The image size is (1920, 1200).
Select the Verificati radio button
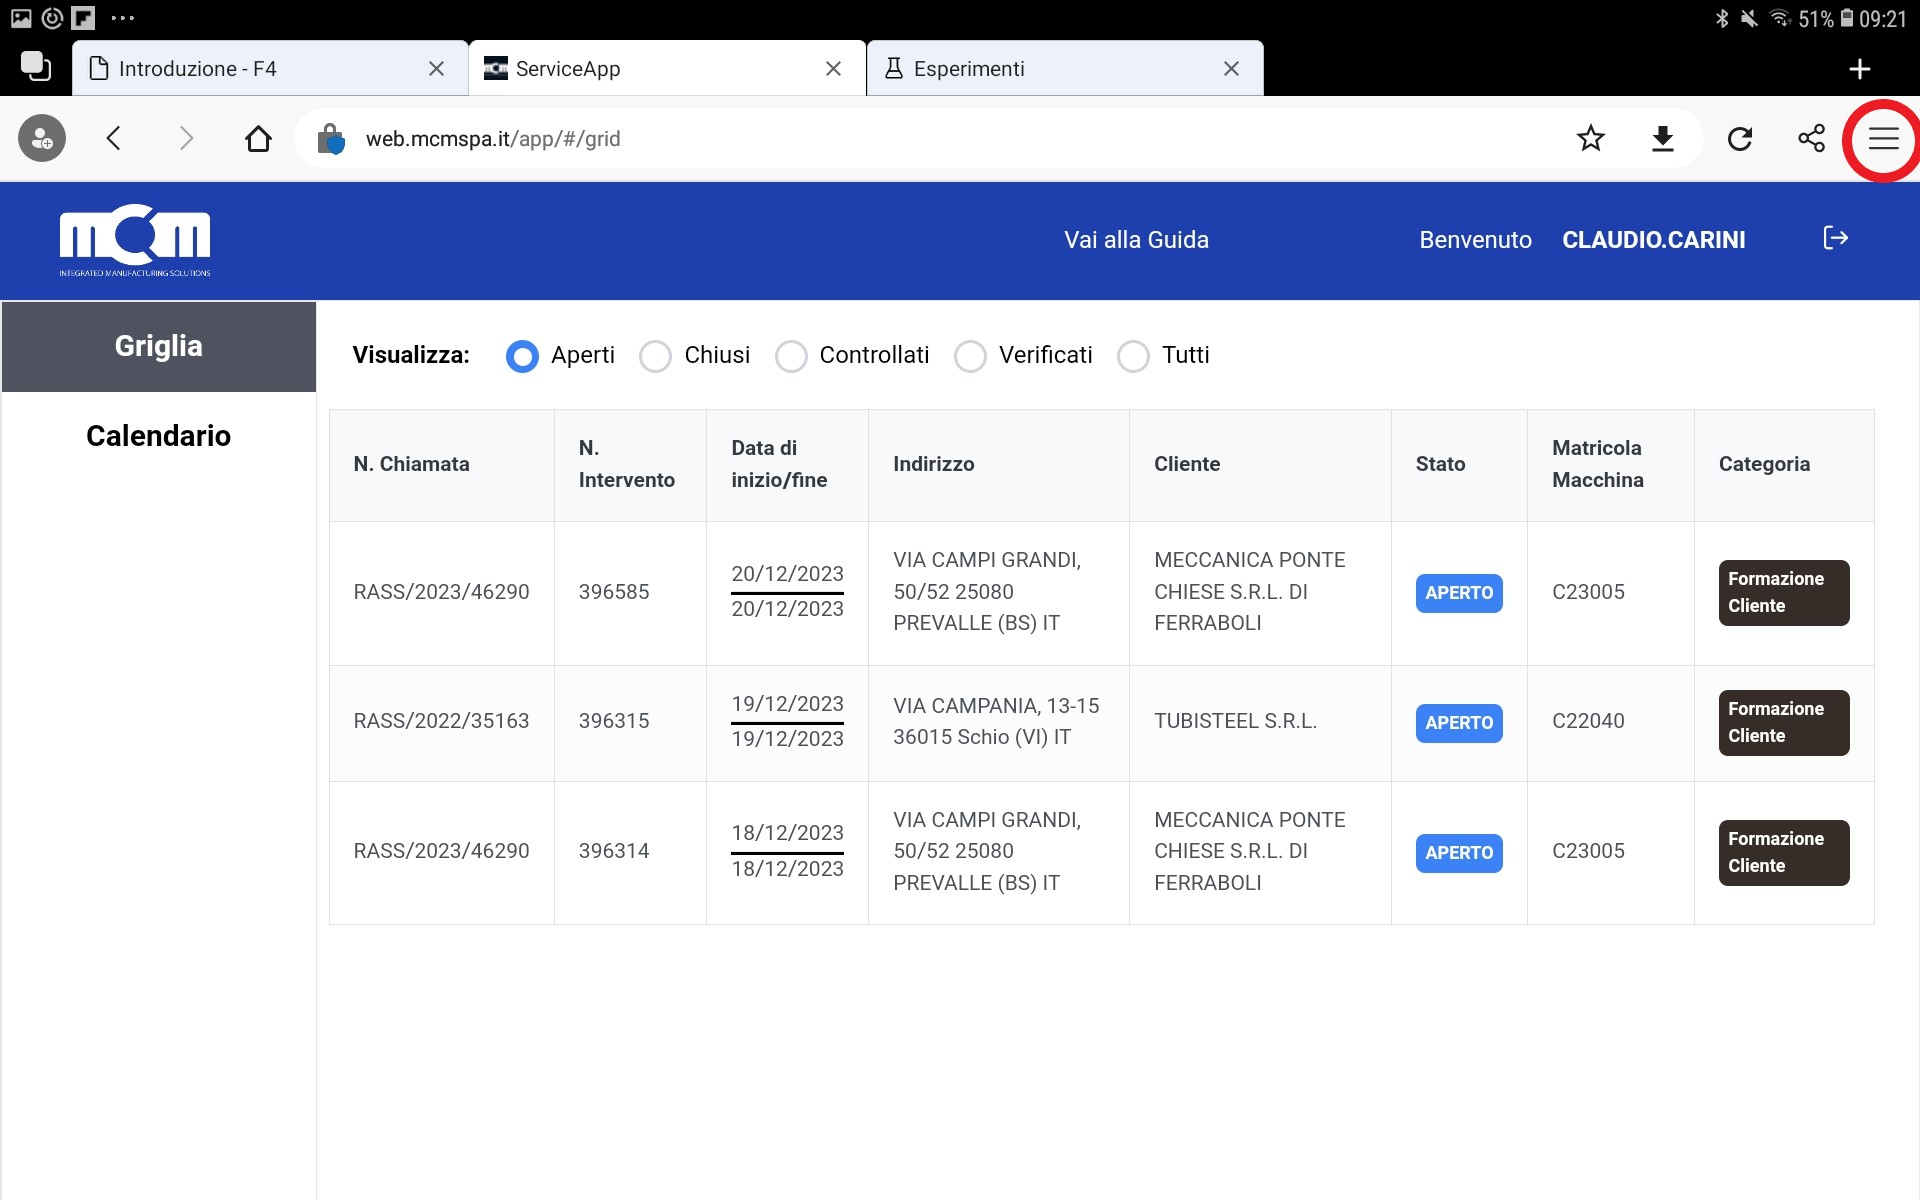(x=970, y=356)
